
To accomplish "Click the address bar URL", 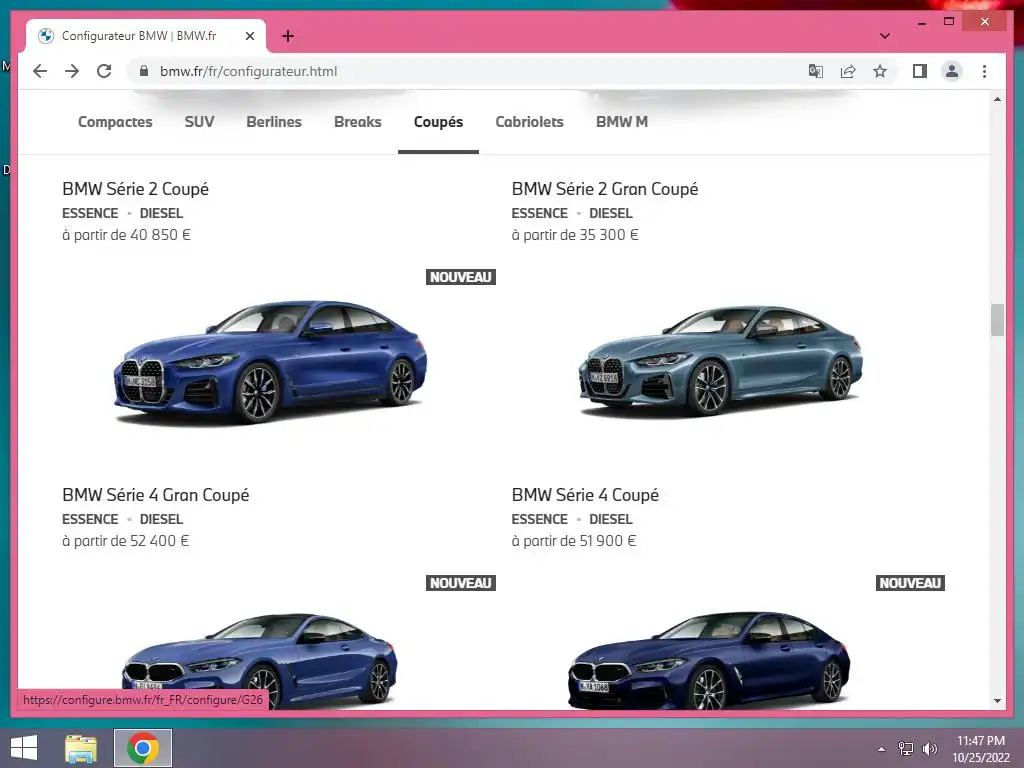I will (248, 71).
